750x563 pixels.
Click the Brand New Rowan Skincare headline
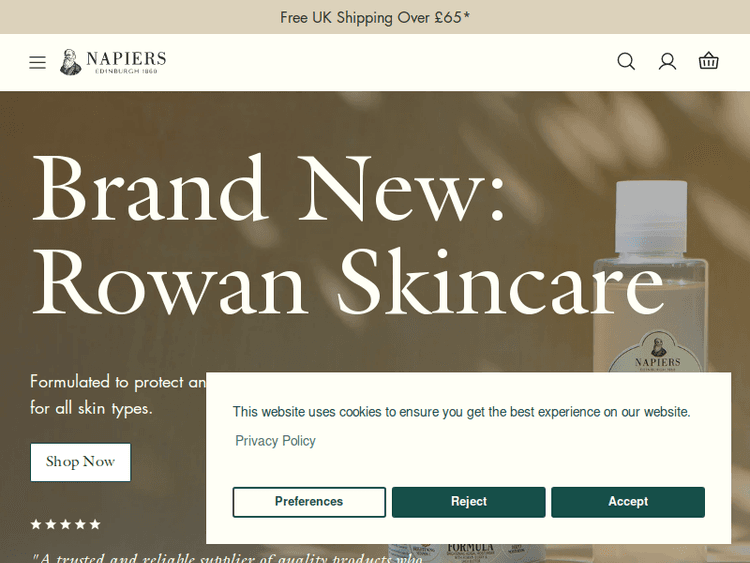[348, 234]
